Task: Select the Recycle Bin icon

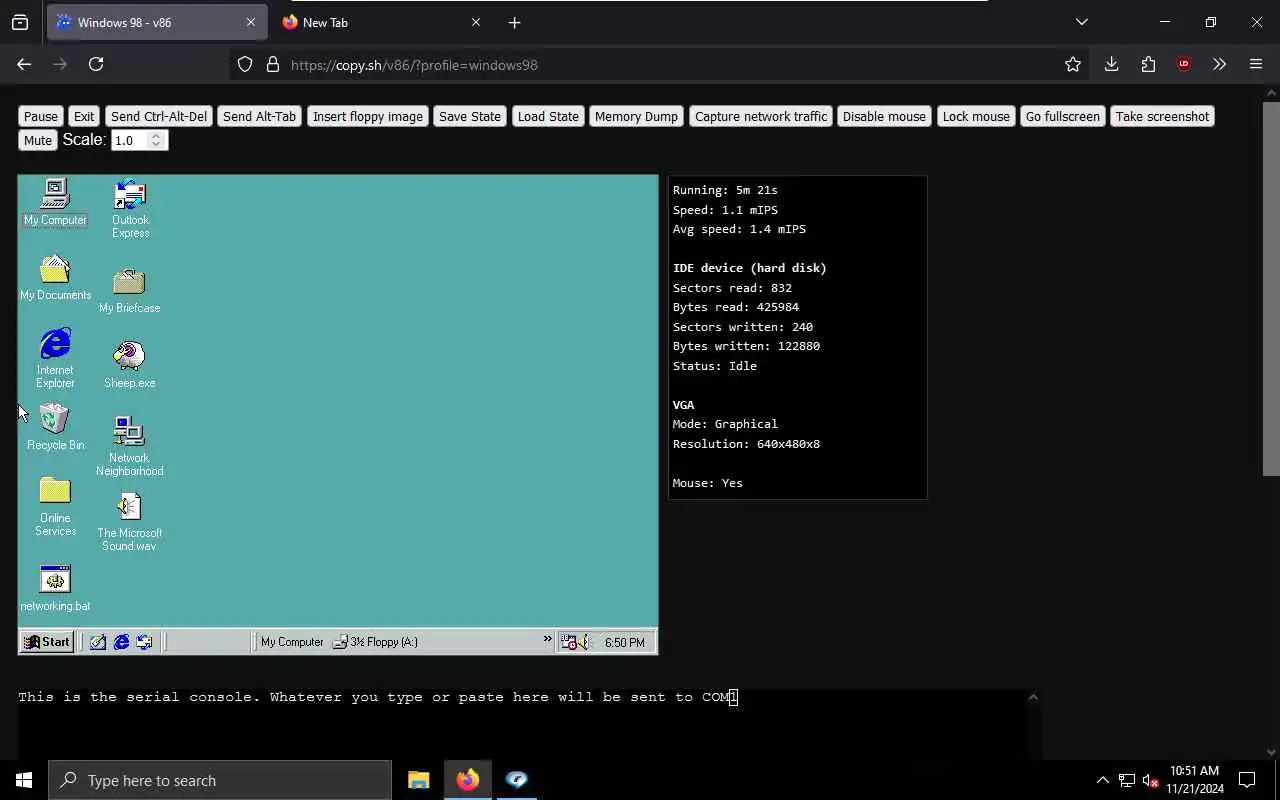Action: 55,427
